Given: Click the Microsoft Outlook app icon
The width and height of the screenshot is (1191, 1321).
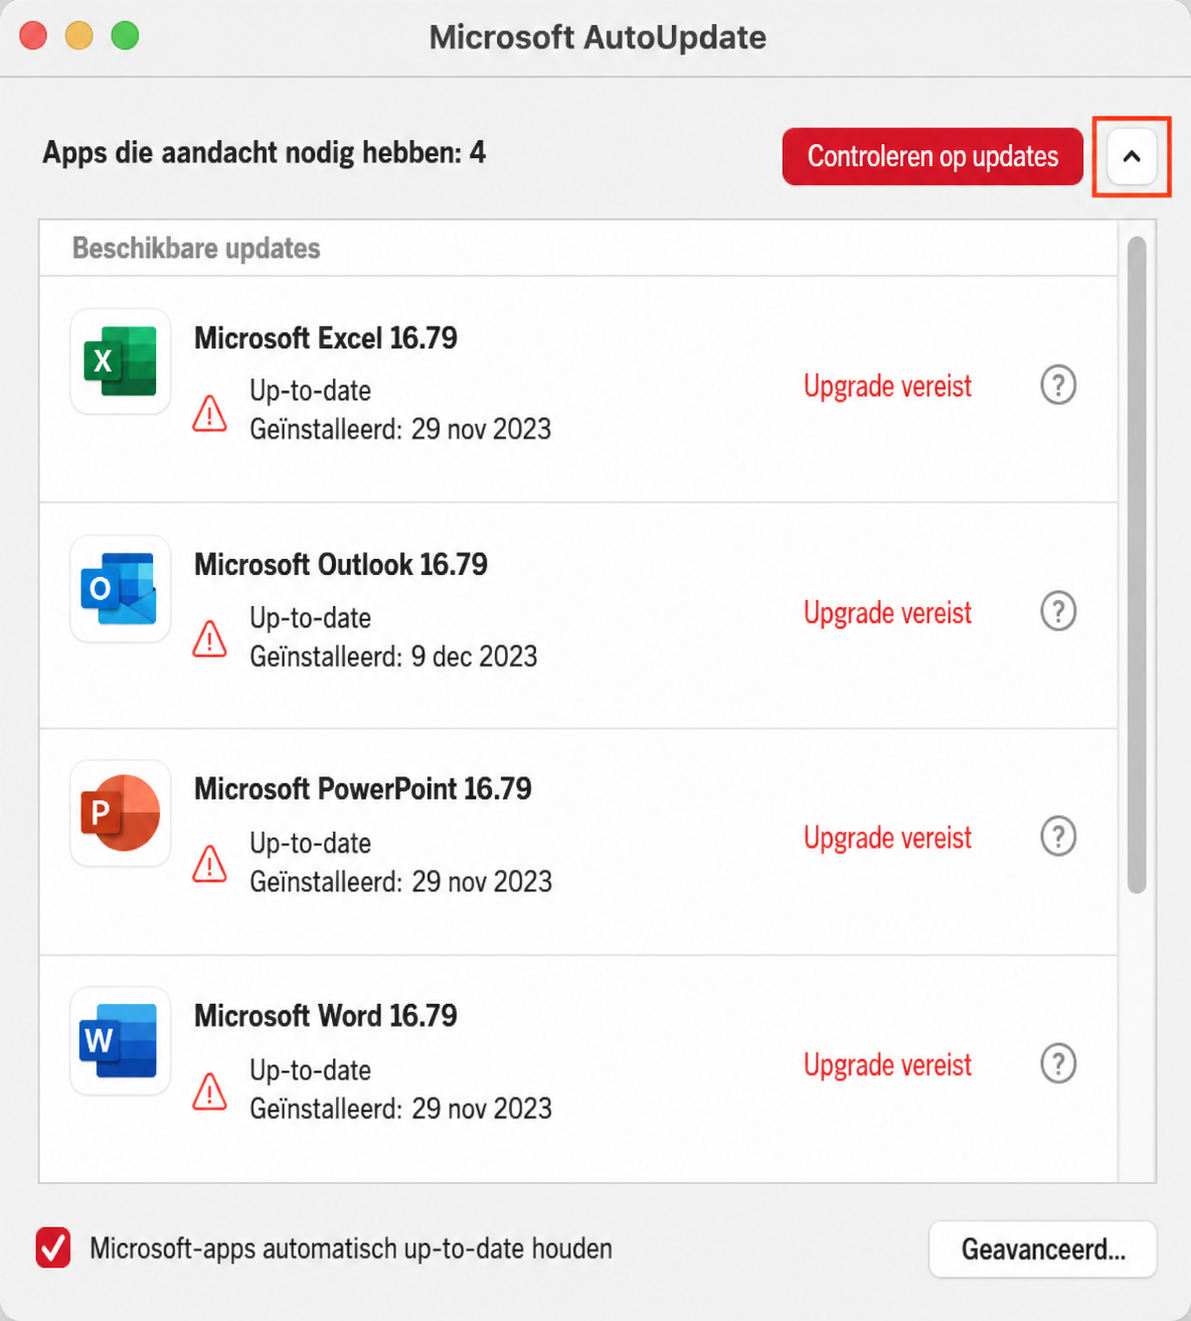Looking at the screenshot, I should (x=120, y=588).
